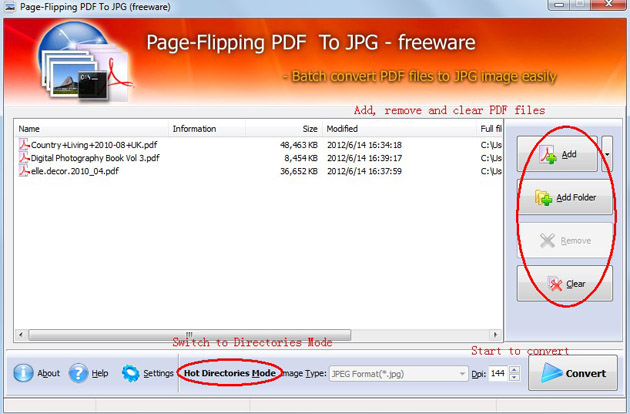Click the horizontal scrollbar right arrow
630x414 pixels.
(x=495, y=334)
